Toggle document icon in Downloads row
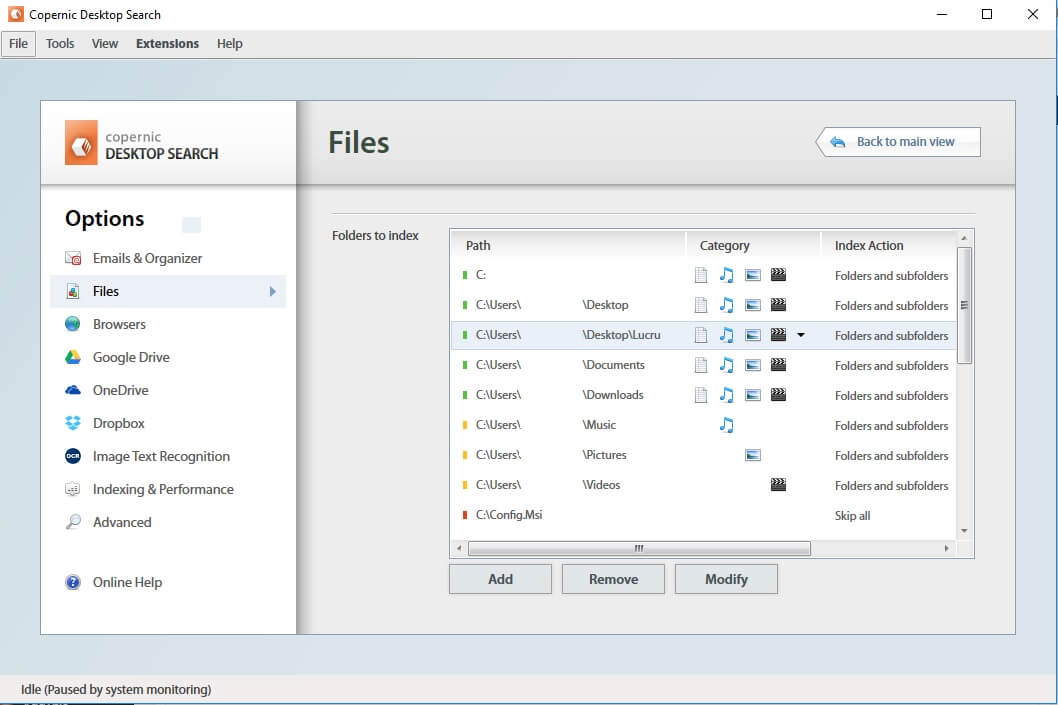Image resolution: width=1058 pixels, height=705 pixels. click(x=701, y=395)
